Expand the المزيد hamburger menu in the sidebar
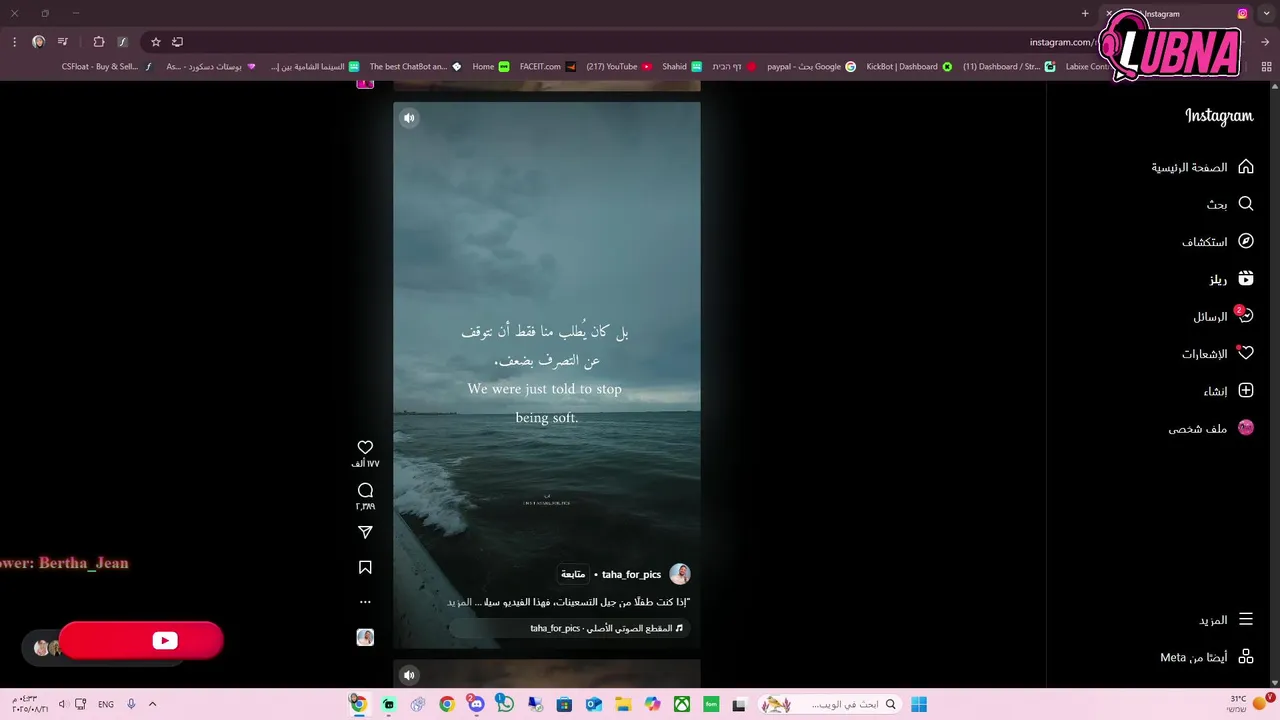 click(x=1225, y=620)
